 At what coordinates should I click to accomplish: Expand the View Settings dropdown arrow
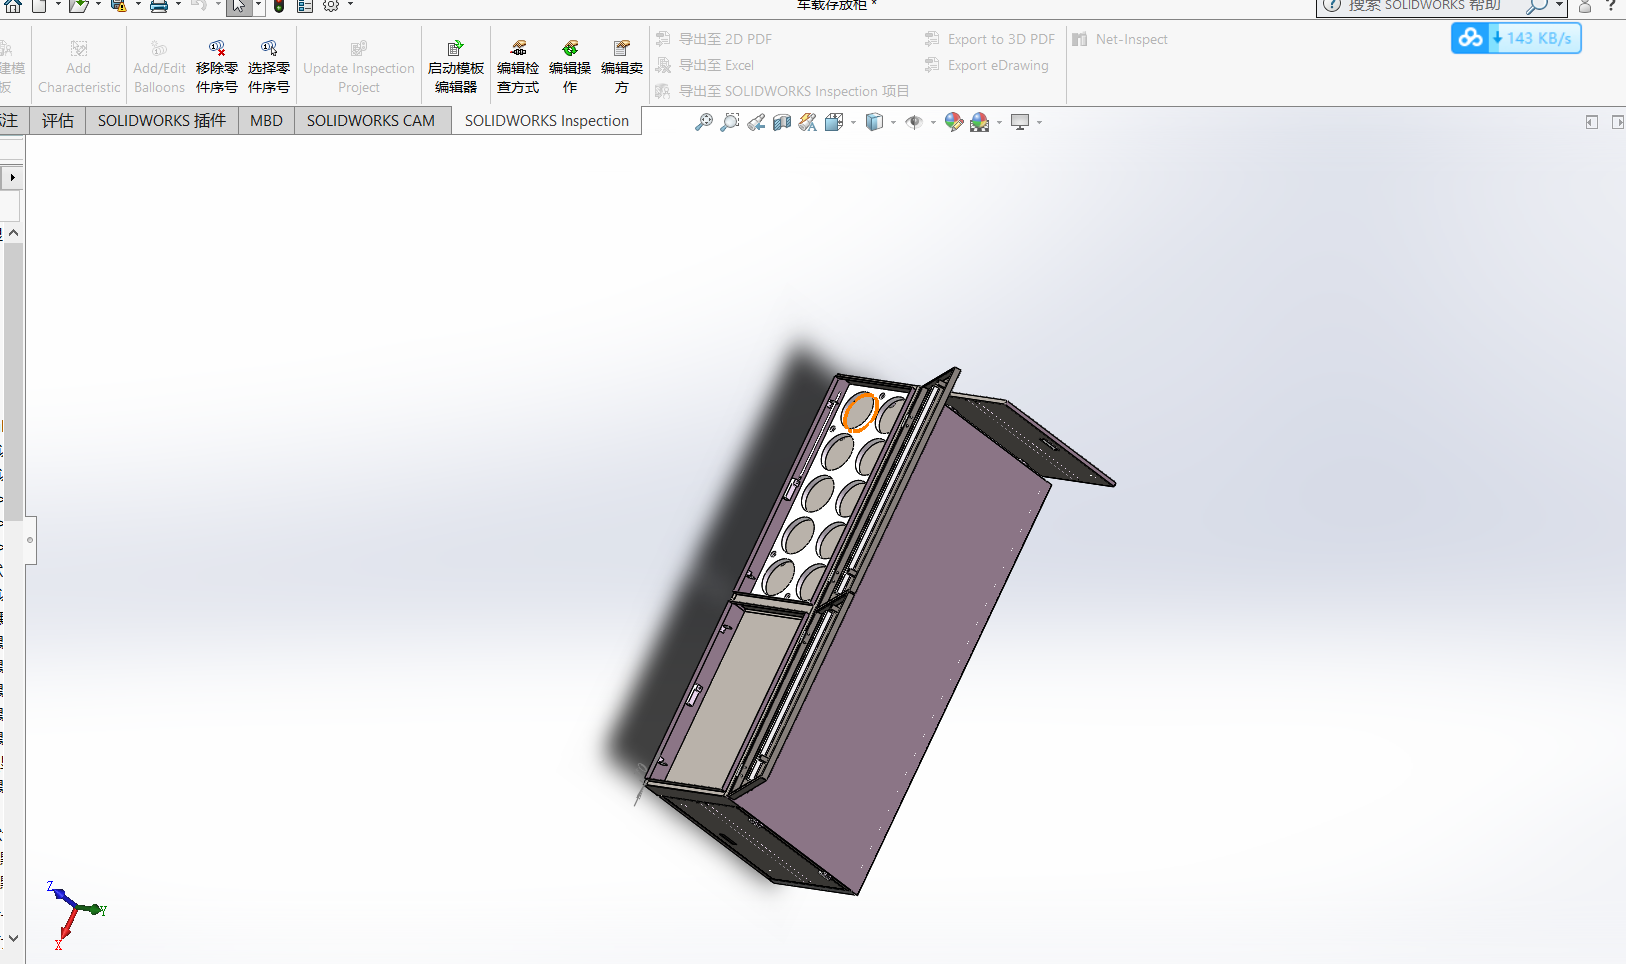click(1039, 123)
